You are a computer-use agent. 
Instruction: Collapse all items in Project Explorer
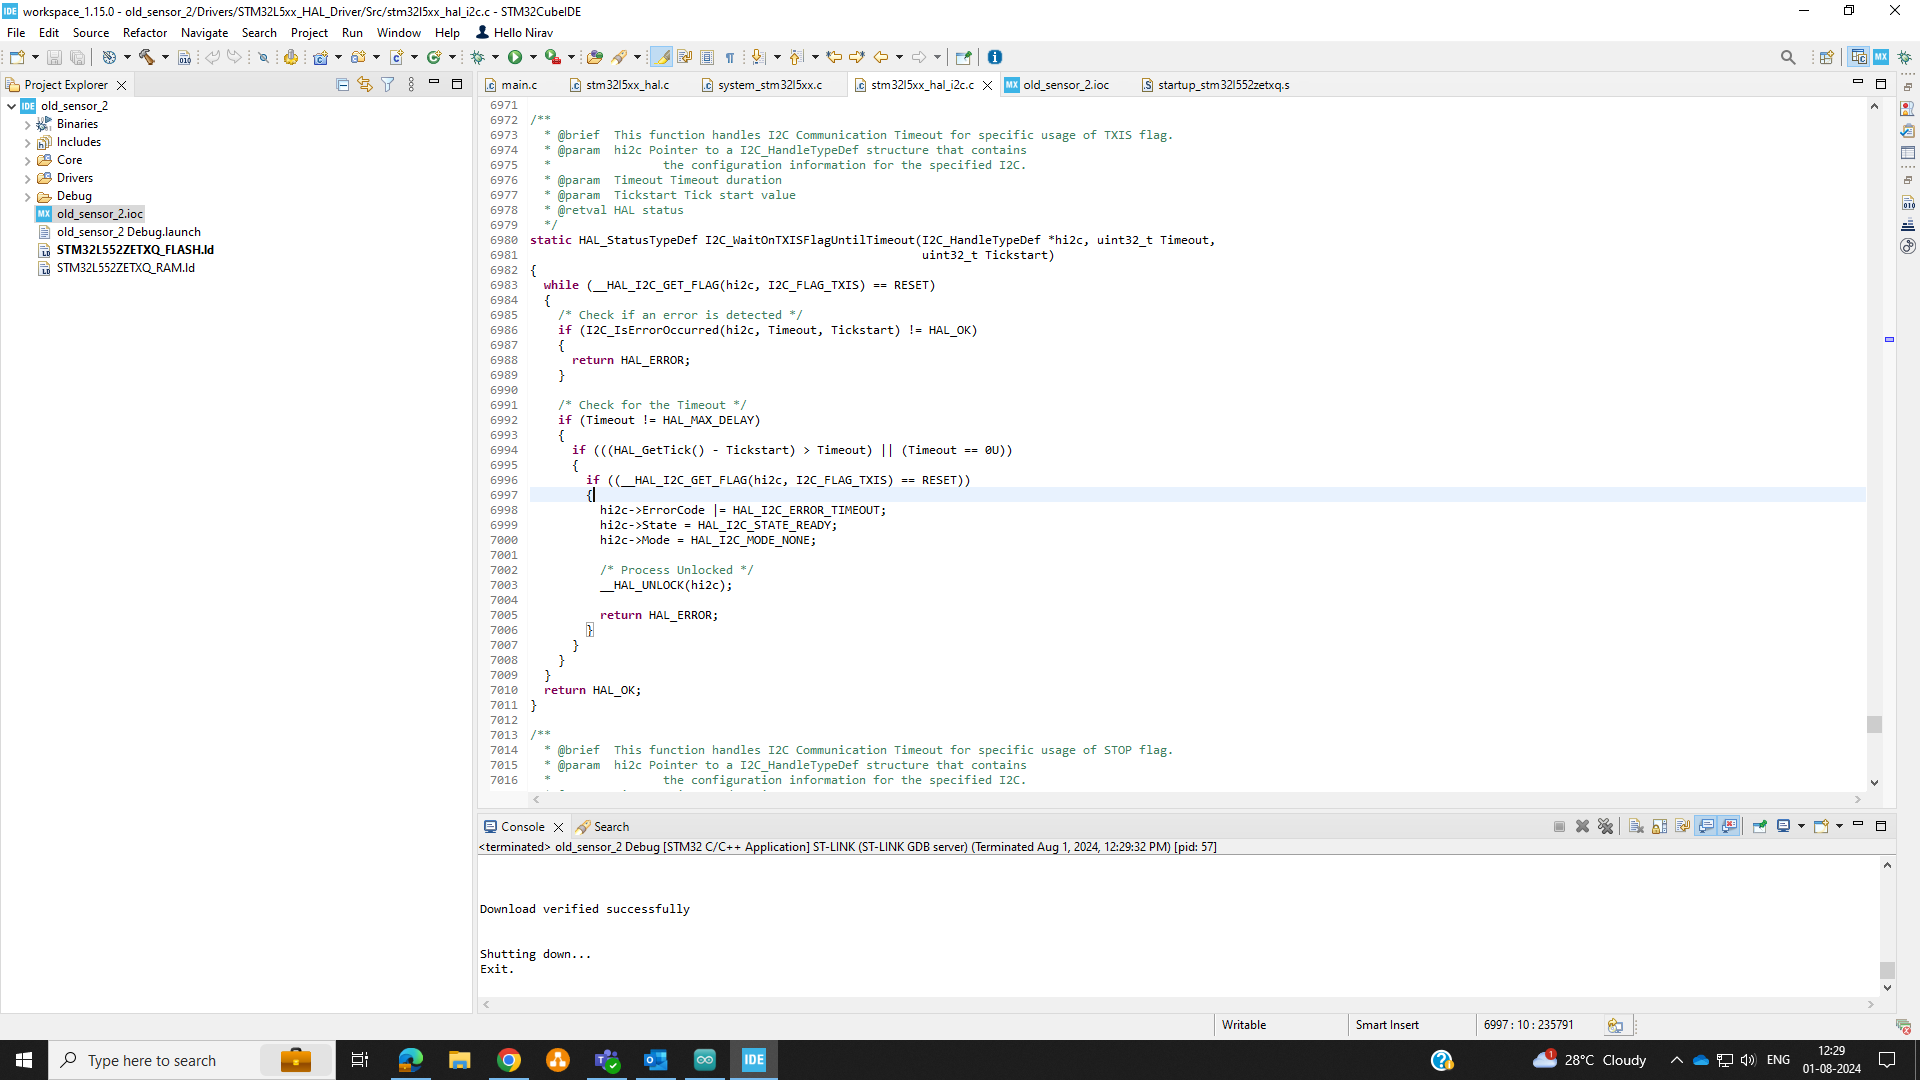[x=342, y=84]
